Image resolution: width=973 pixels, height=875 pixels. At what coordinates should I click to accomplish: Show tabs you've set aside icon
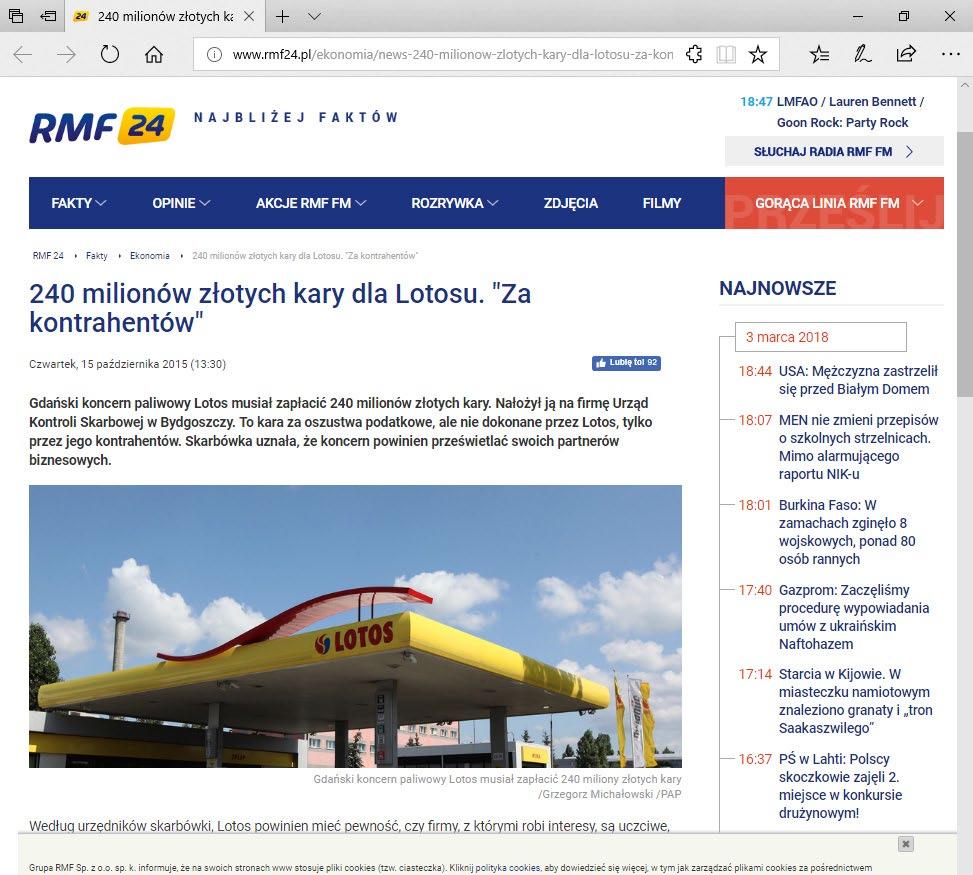(16, 17)
